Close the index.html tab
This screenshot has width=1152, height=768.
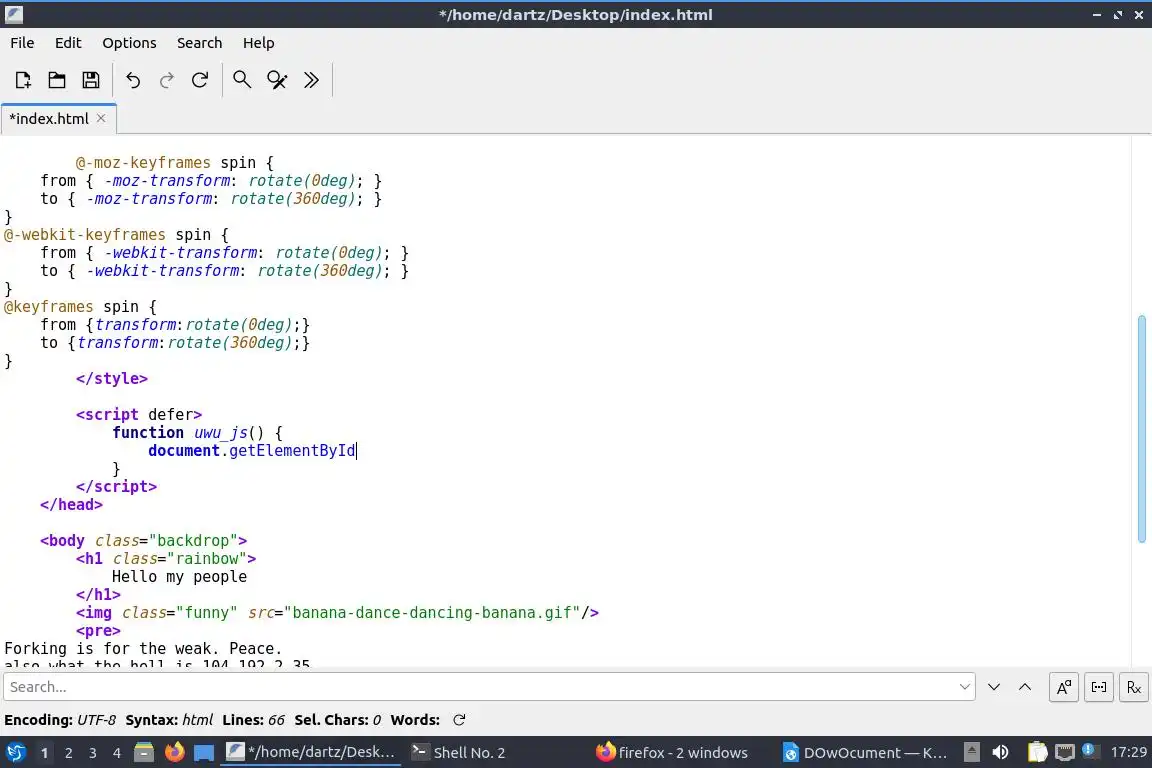point(101,118)
